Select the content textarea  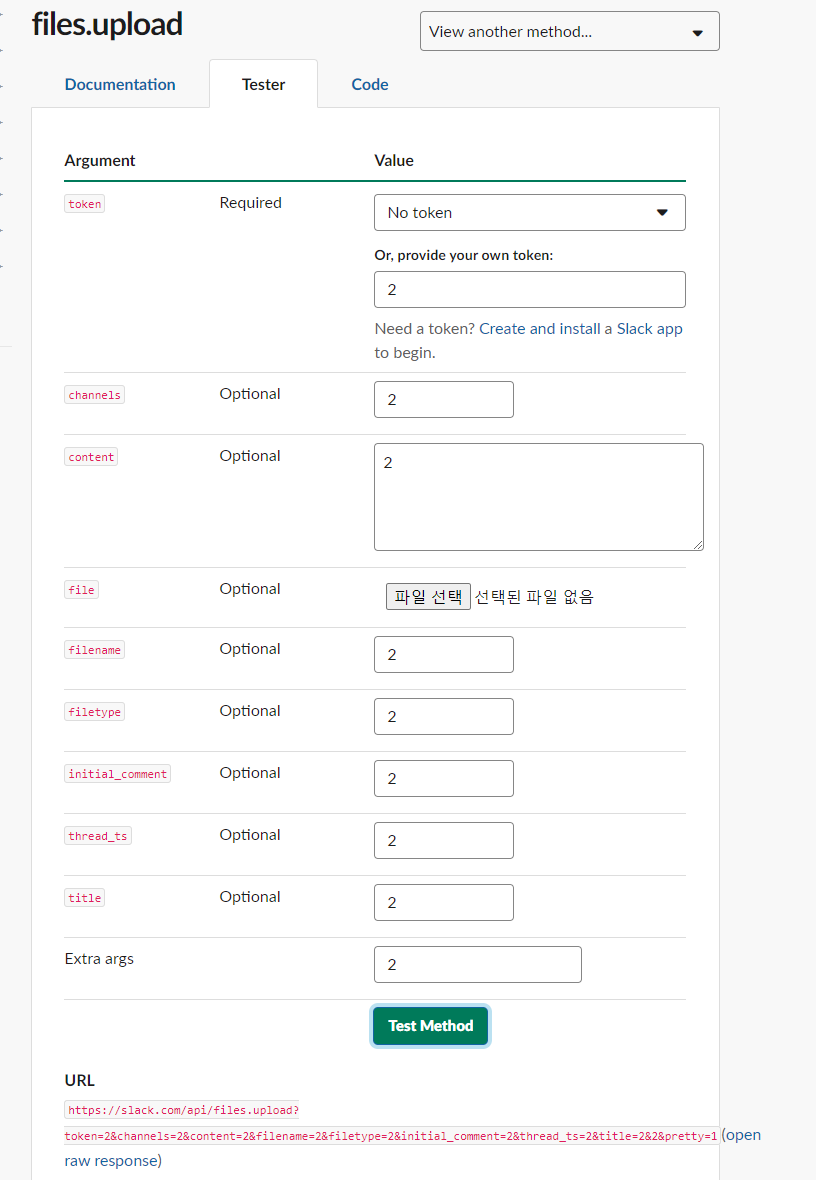[x=538, y=496]
